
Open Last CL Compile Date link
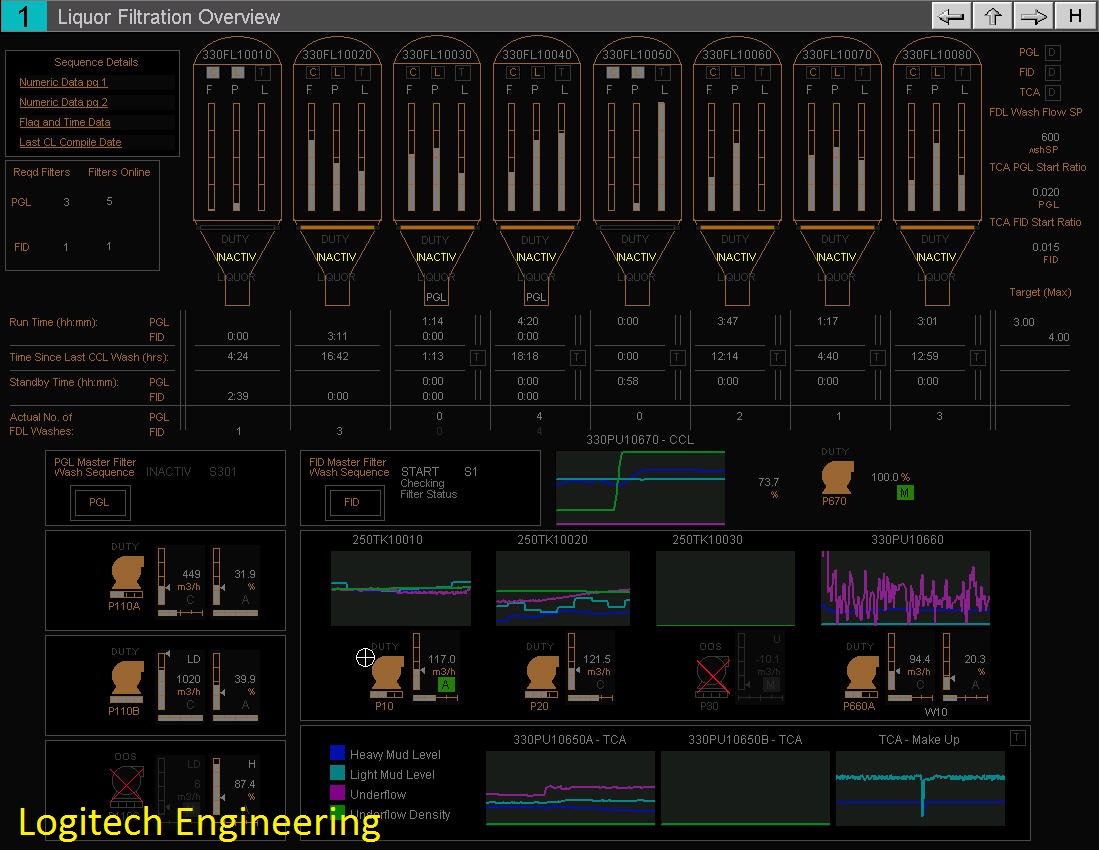click(70, 142)
